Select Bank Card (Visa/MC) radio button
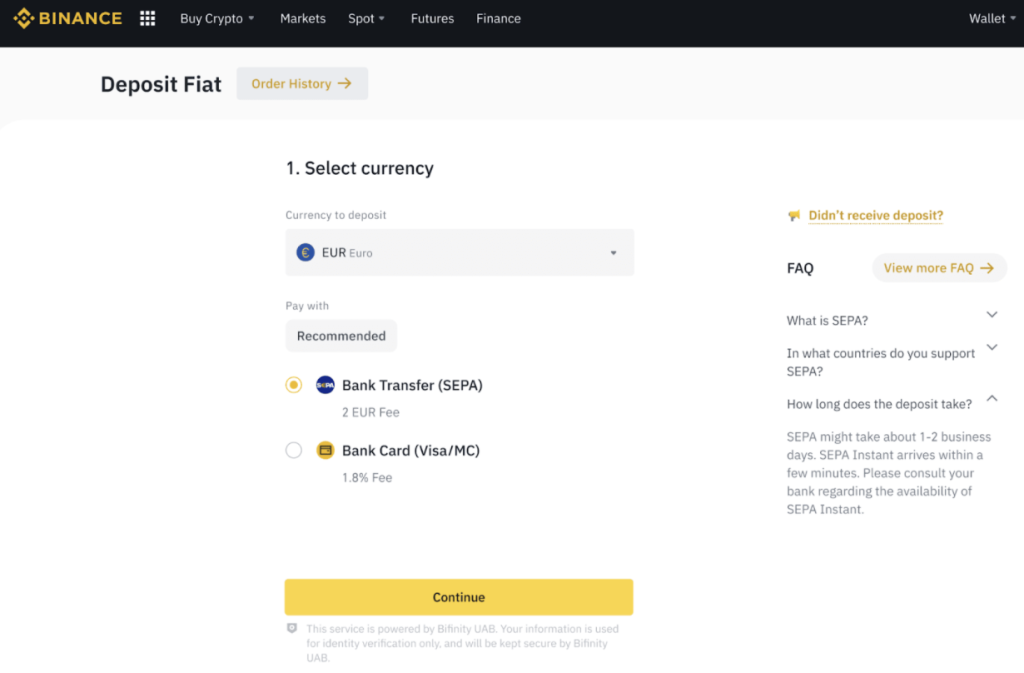 coord(294,451)
